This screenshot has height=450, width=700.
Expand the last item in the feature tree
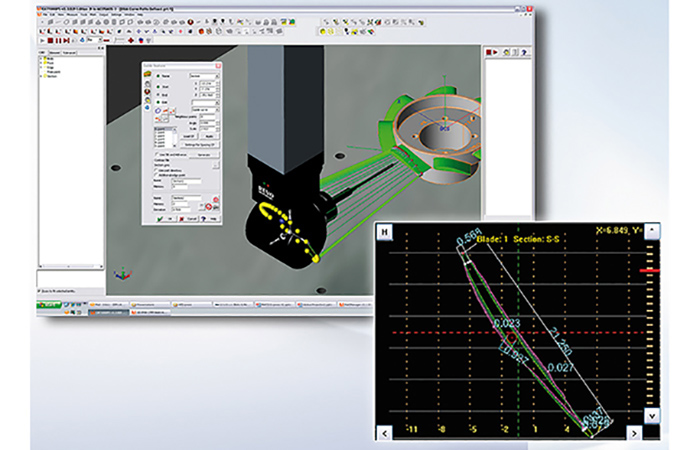(41, 76)
